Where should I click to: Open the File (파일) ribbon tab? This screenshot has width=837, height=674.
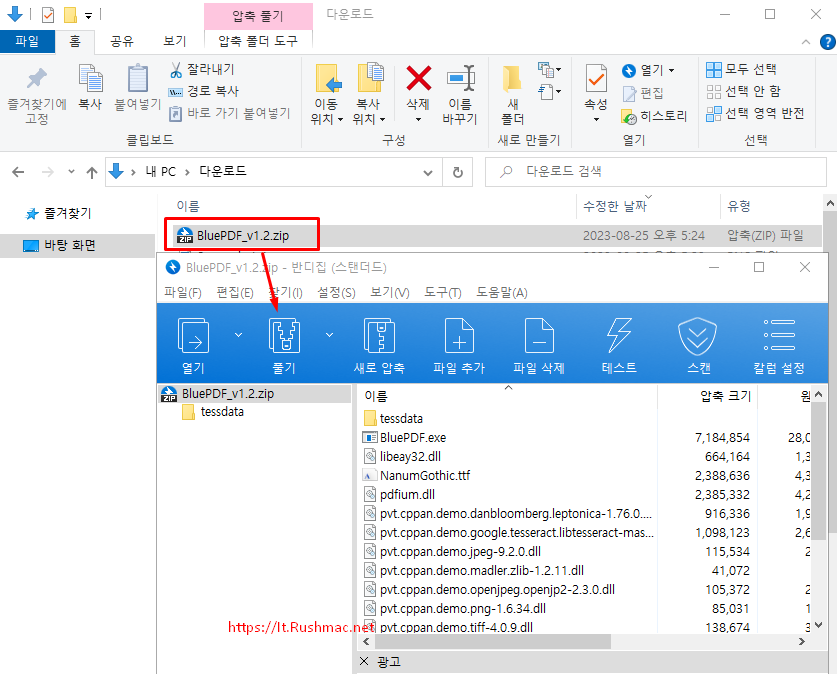(27, 42)
